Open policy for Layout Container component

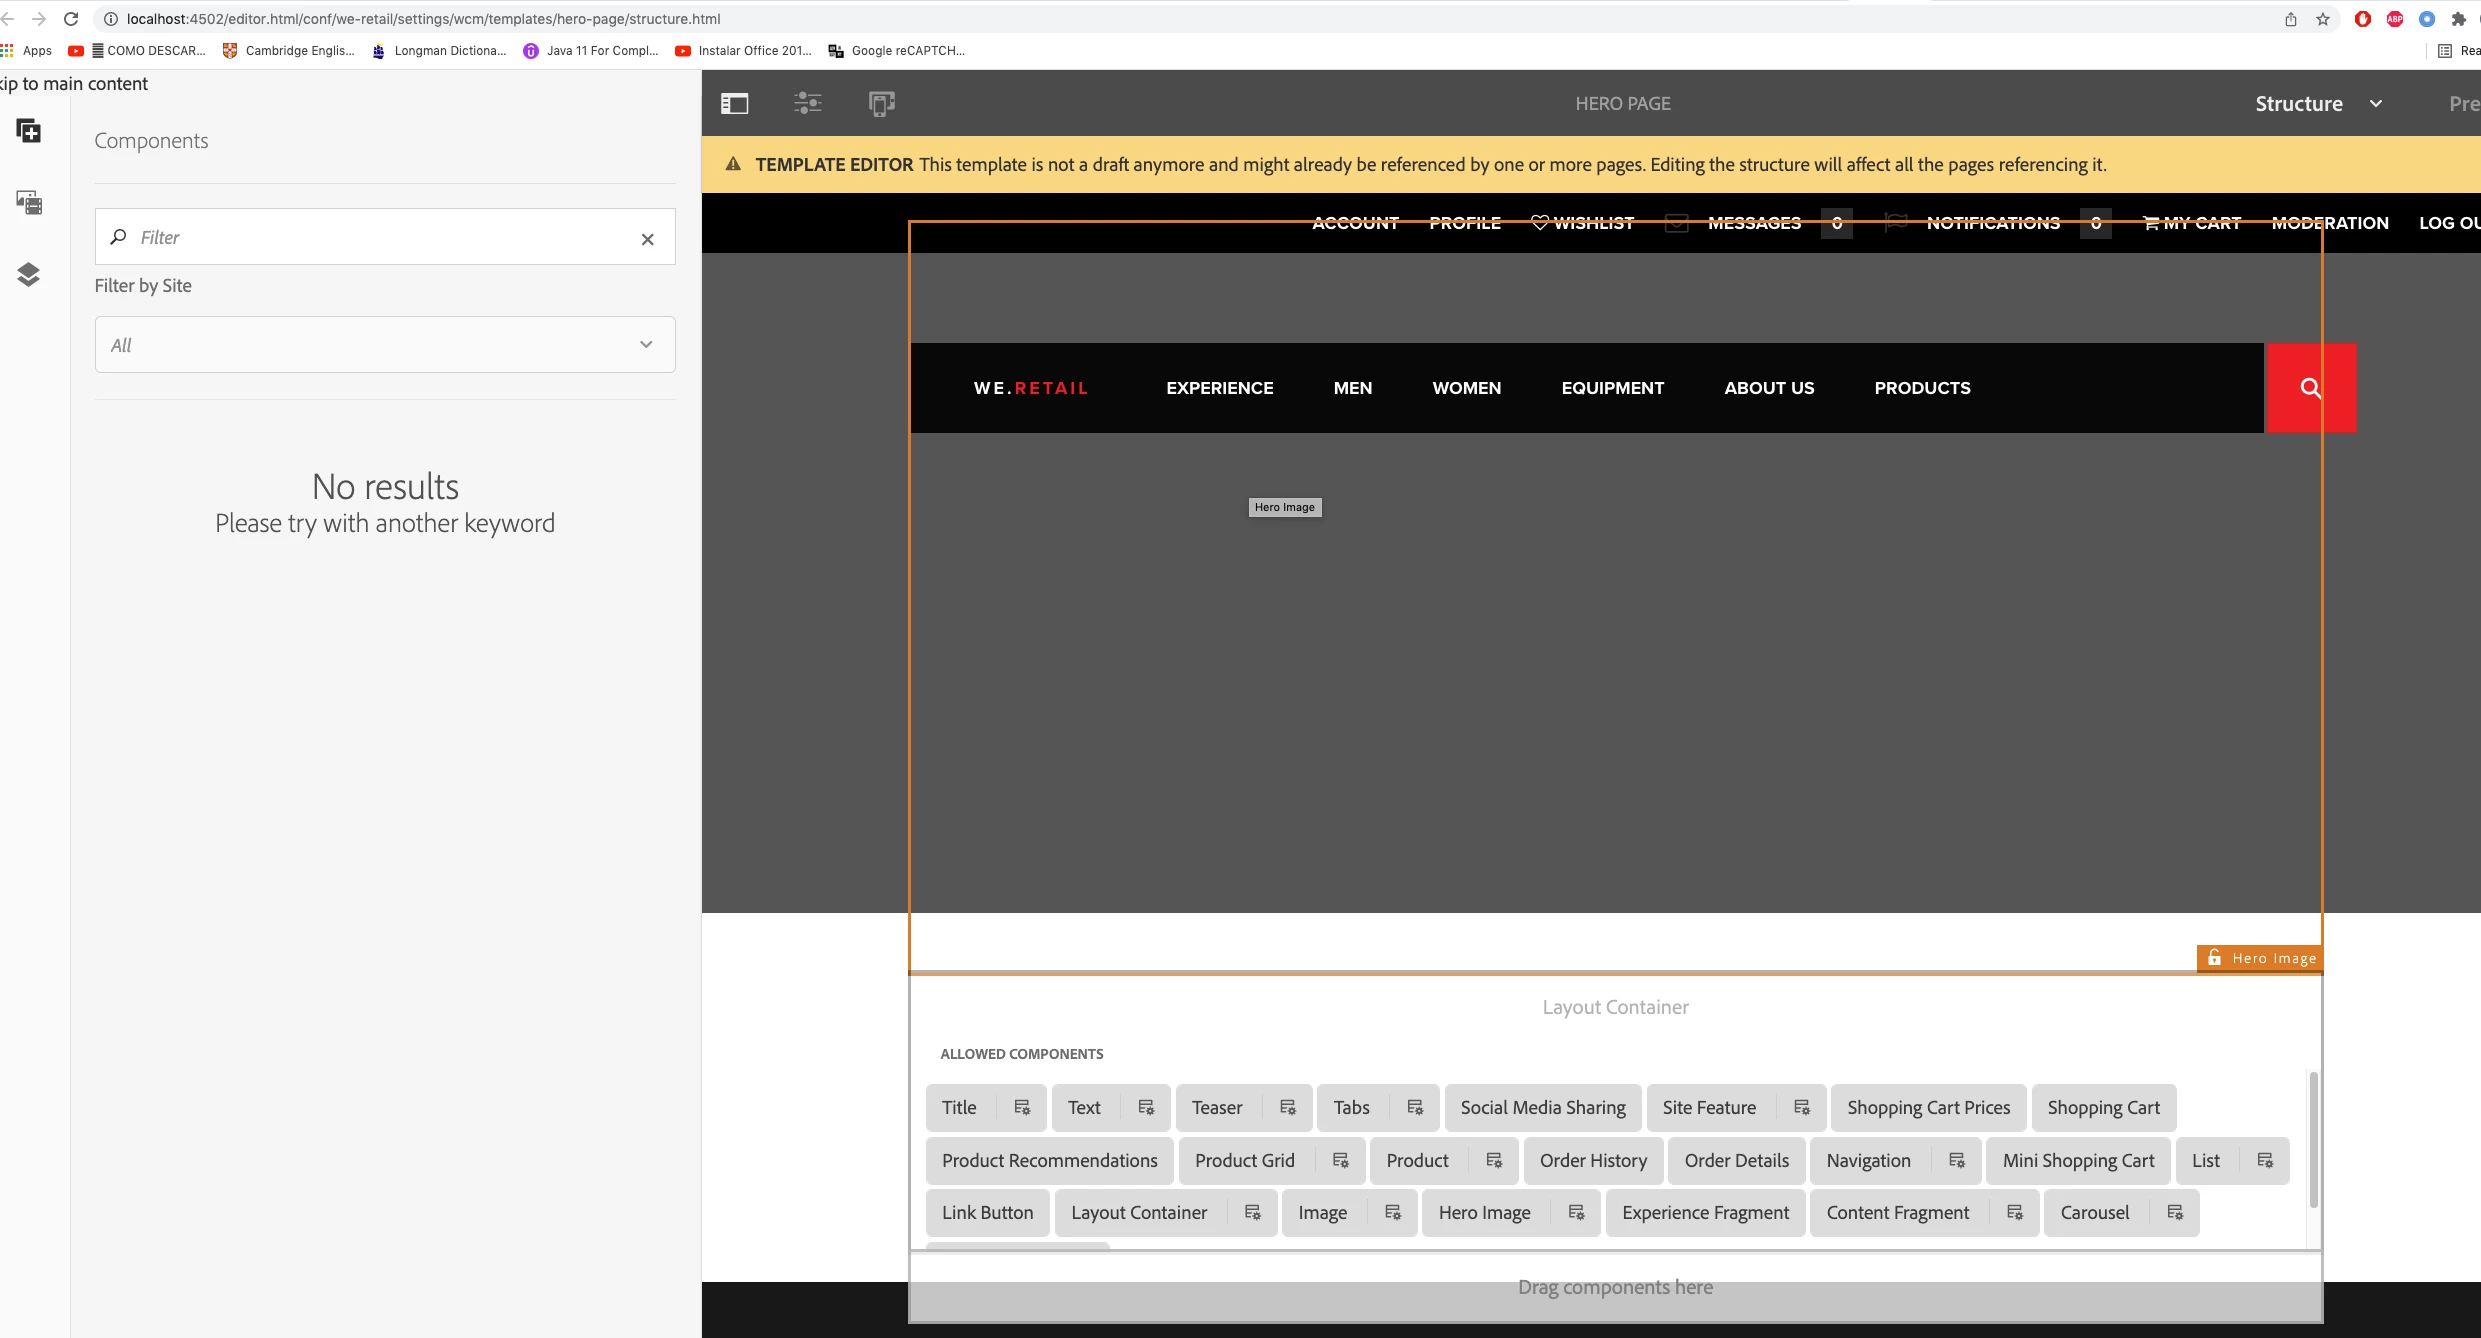coord(1253,1212)
